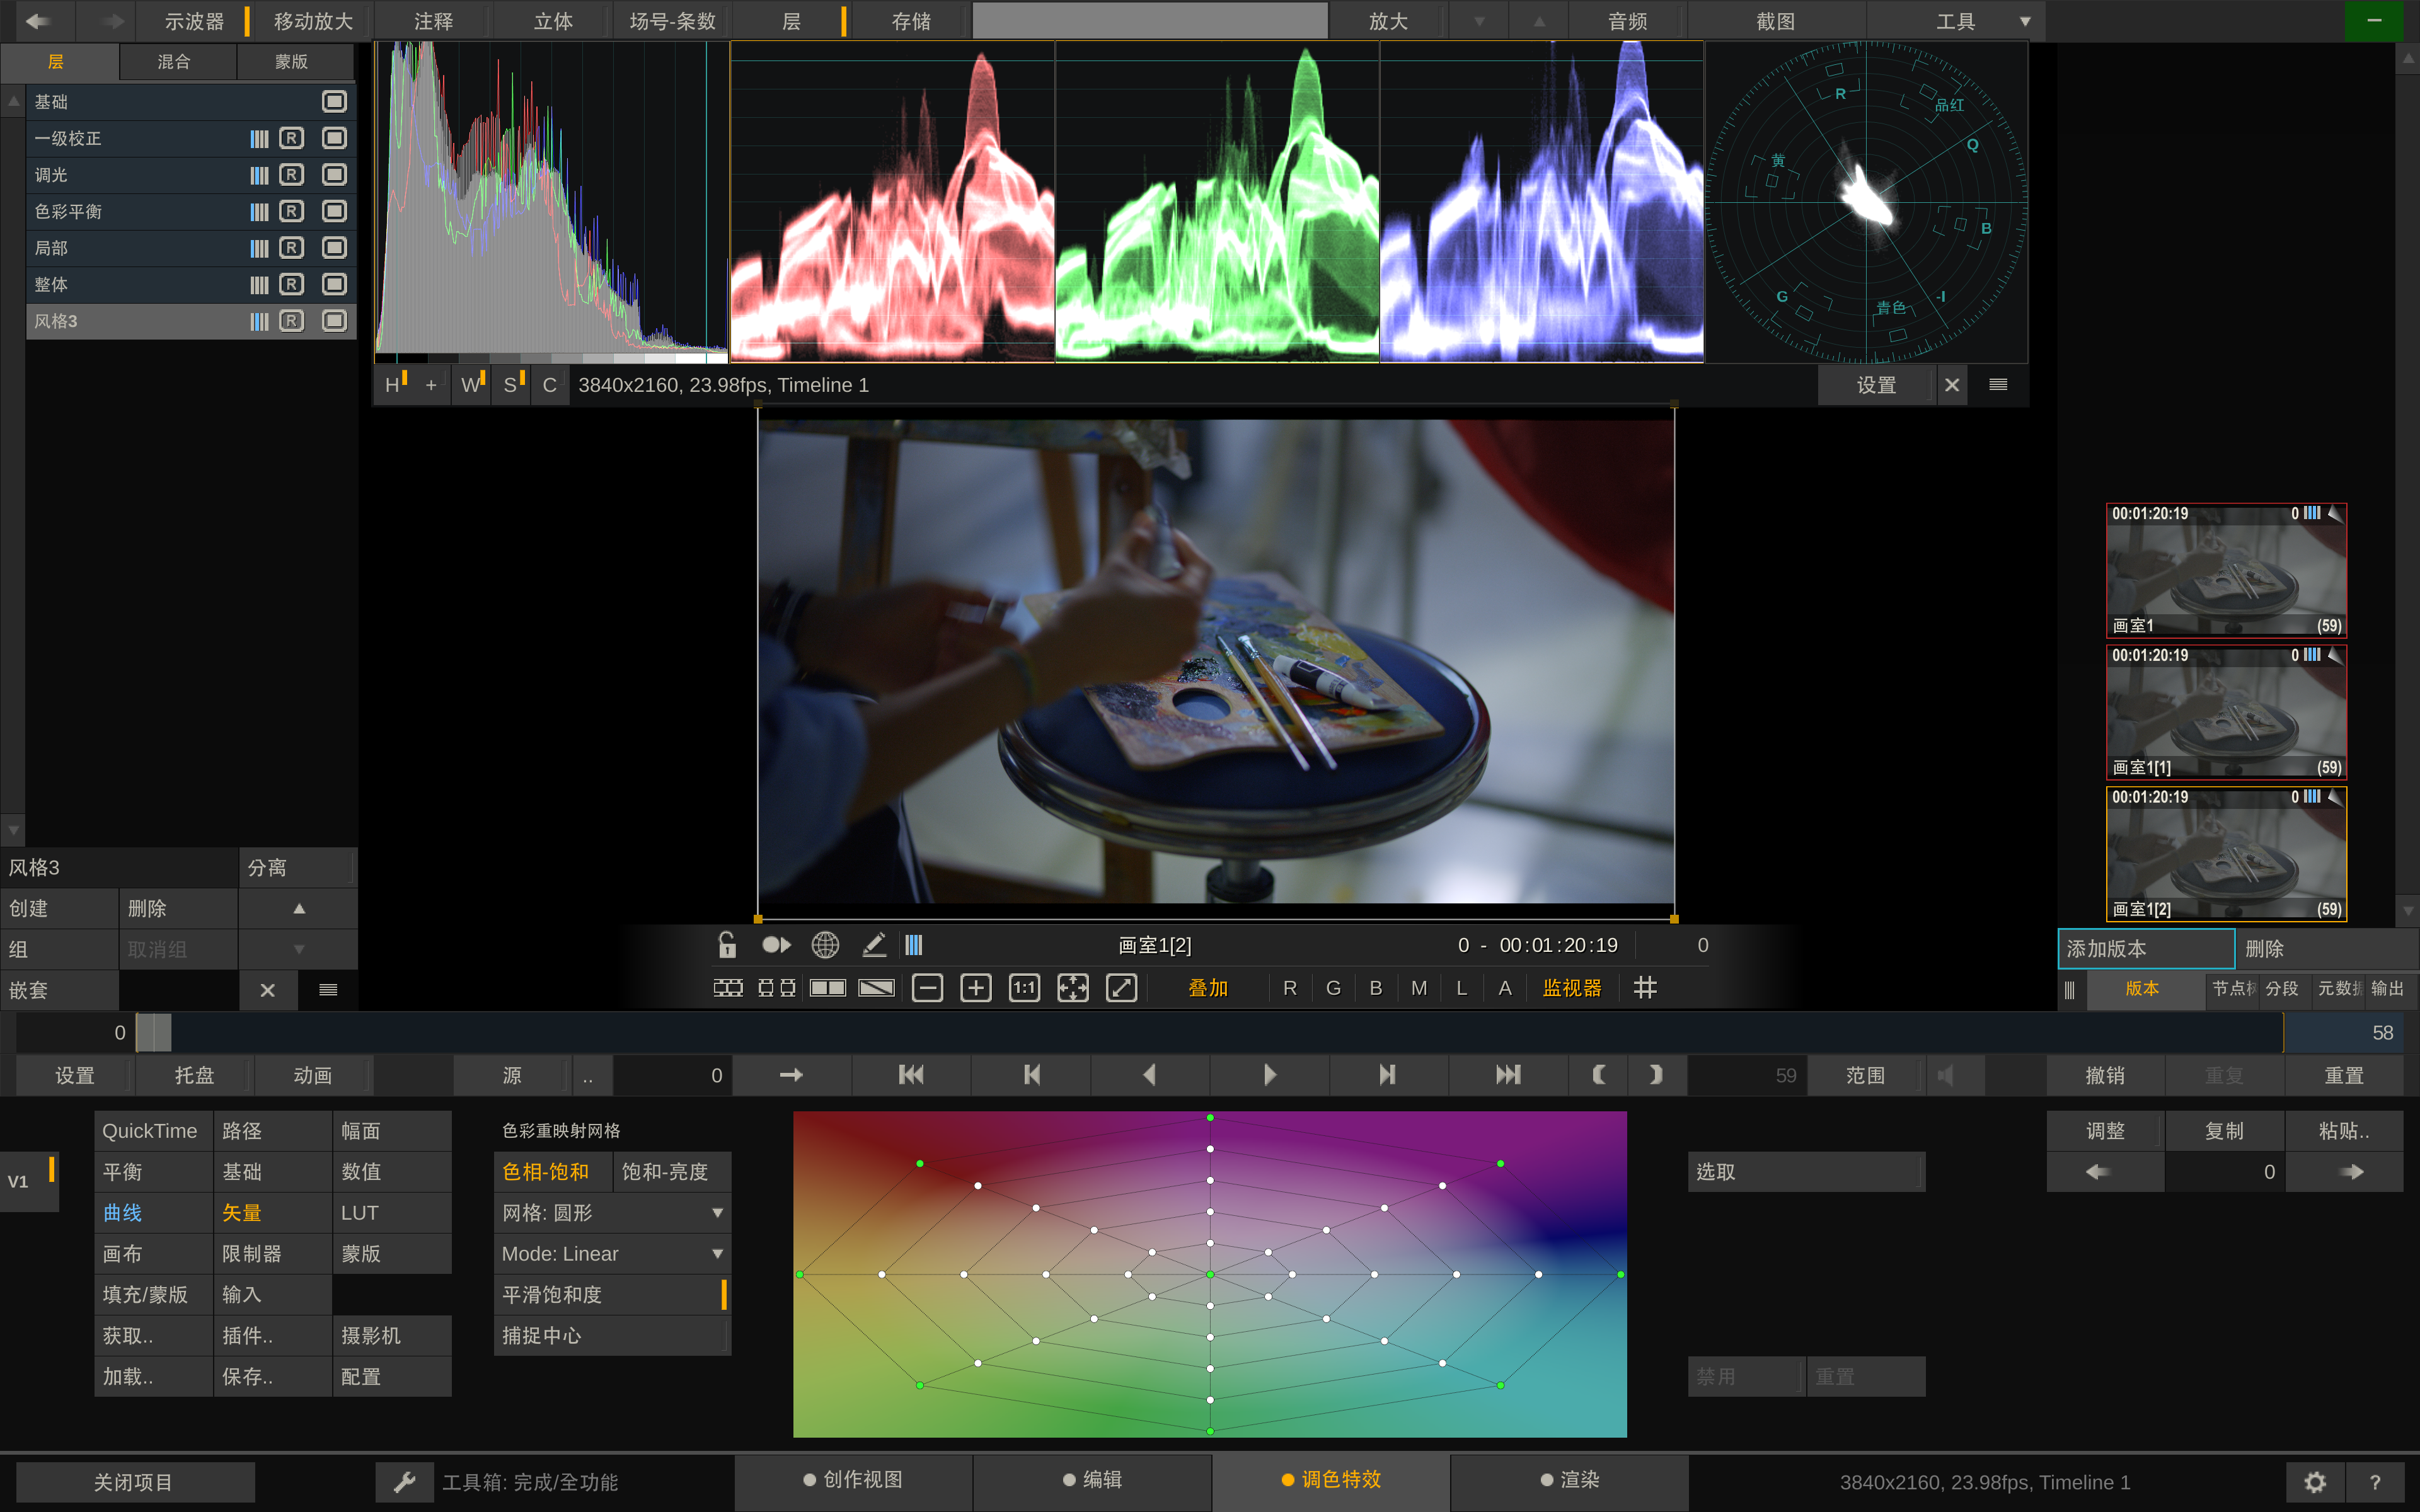The width and height of the screenshot is (2420, 1512).
Task: Click the 1:1 zoom icon
Action: [x=1024, y=988]
